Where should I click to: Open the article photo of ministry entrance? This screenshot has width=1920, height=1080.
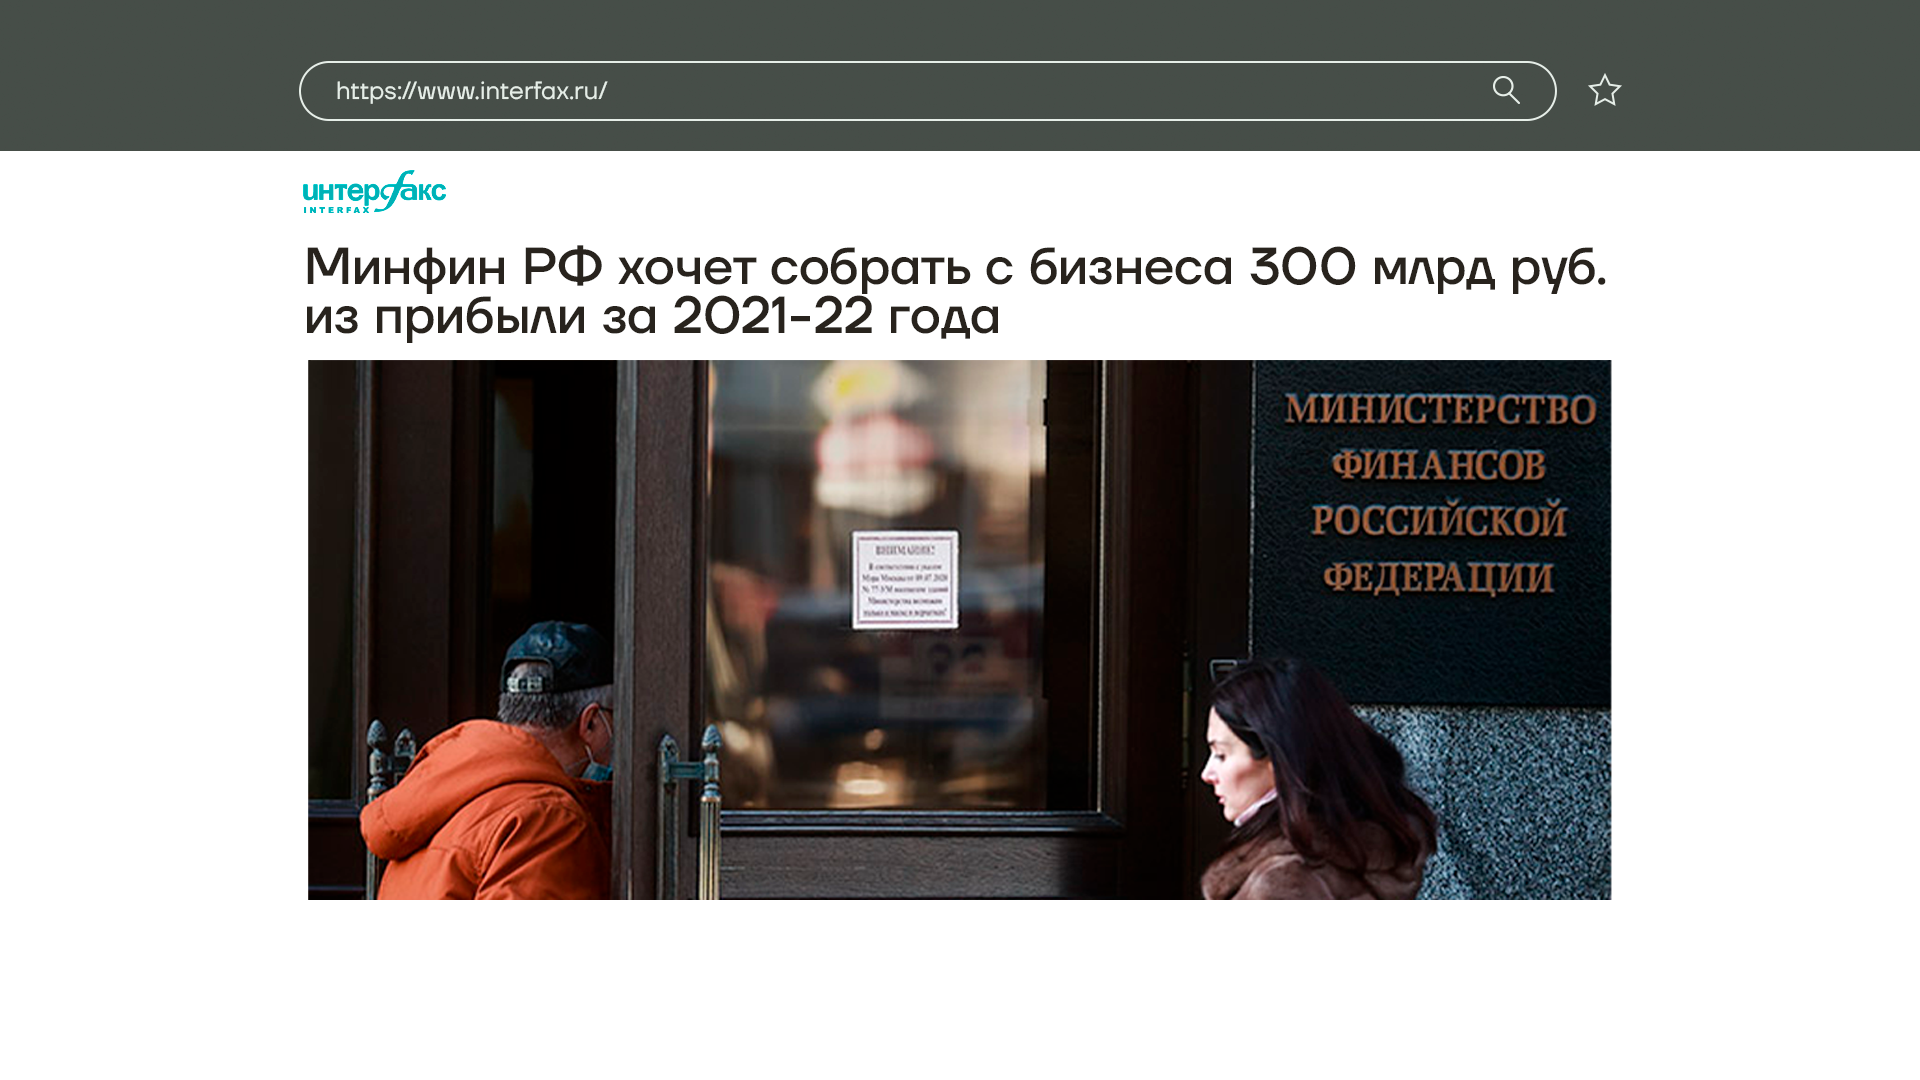point(959,629)
